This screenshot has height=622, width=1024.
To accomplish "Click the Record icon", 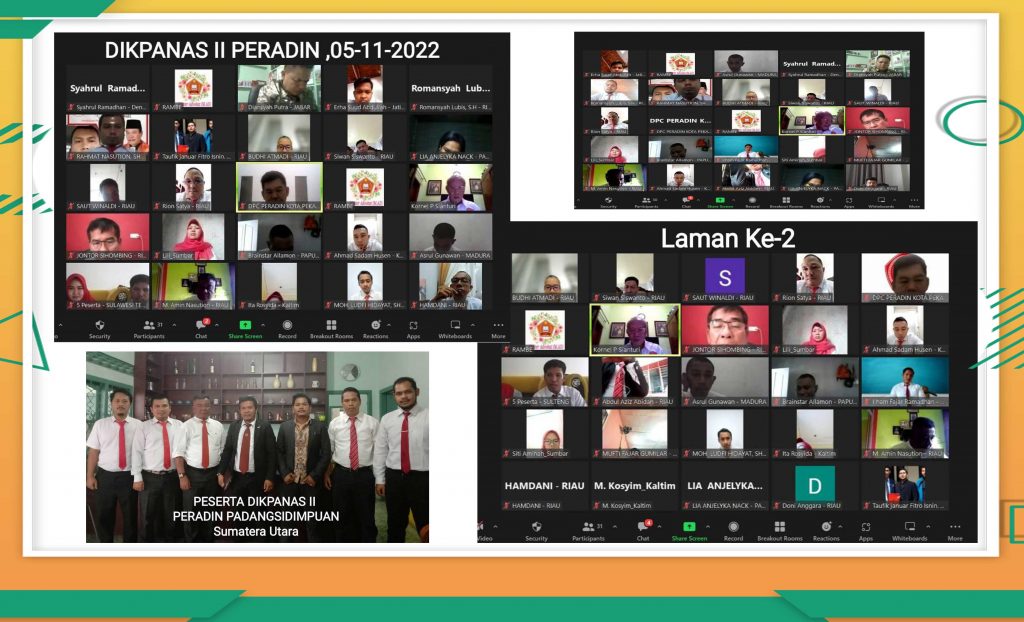I will pos(289,326).
